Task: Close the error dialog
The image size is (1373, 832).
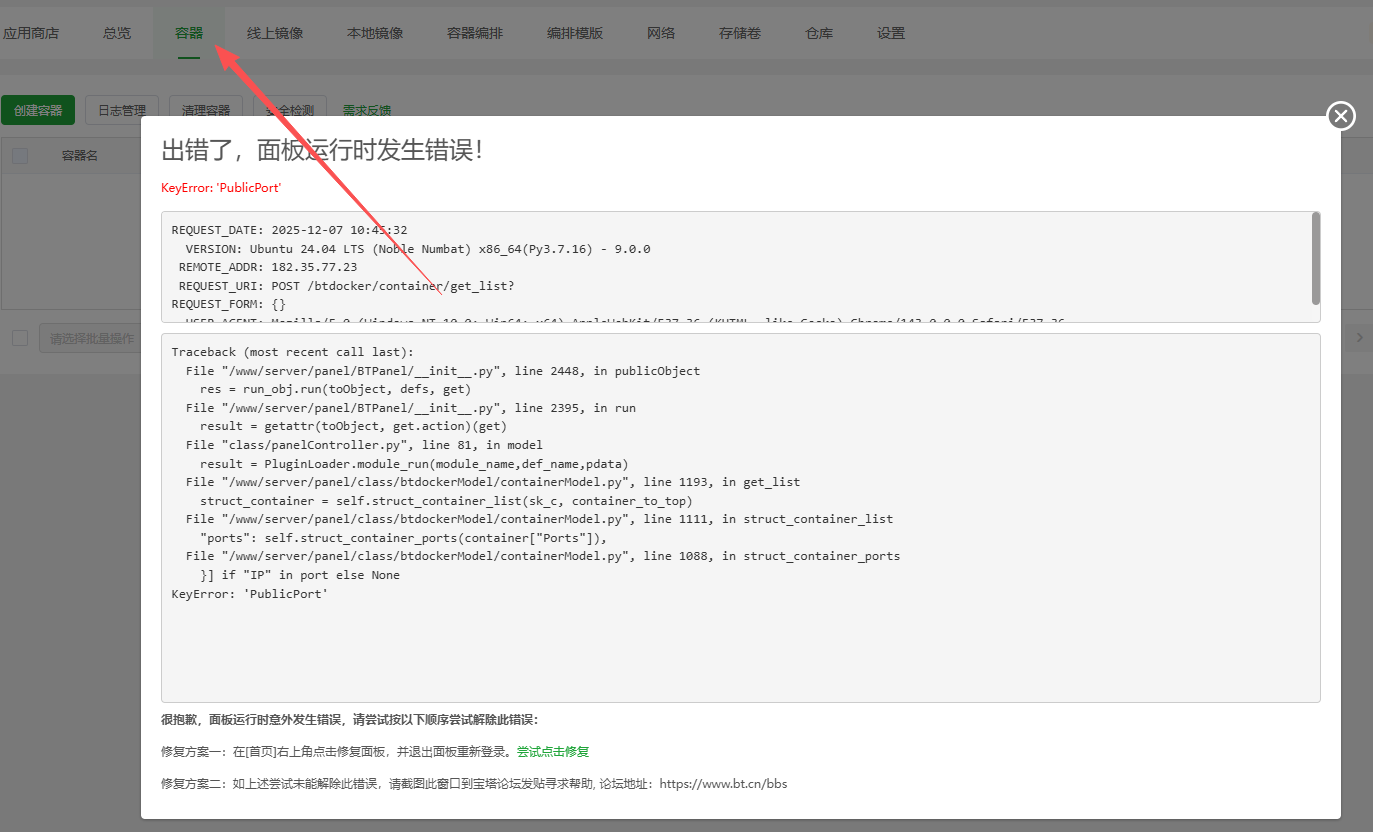Action: tap(1340, 115)
